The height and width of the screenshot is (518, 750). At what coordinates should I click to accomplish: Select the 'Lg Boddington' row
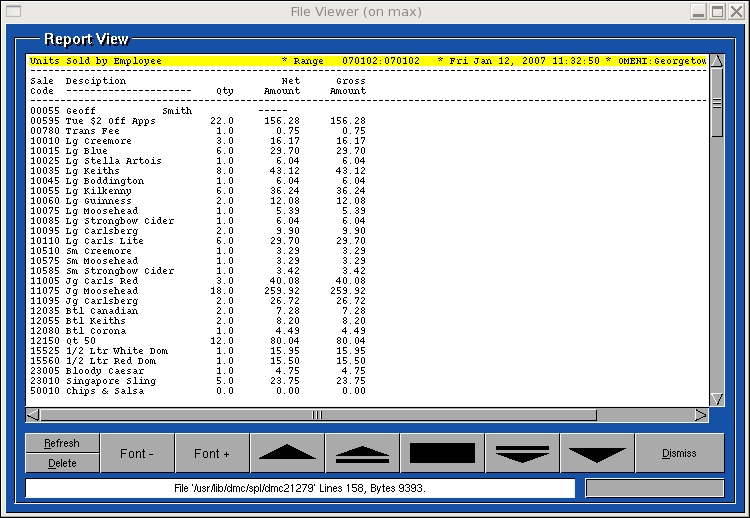coord(198,181)
